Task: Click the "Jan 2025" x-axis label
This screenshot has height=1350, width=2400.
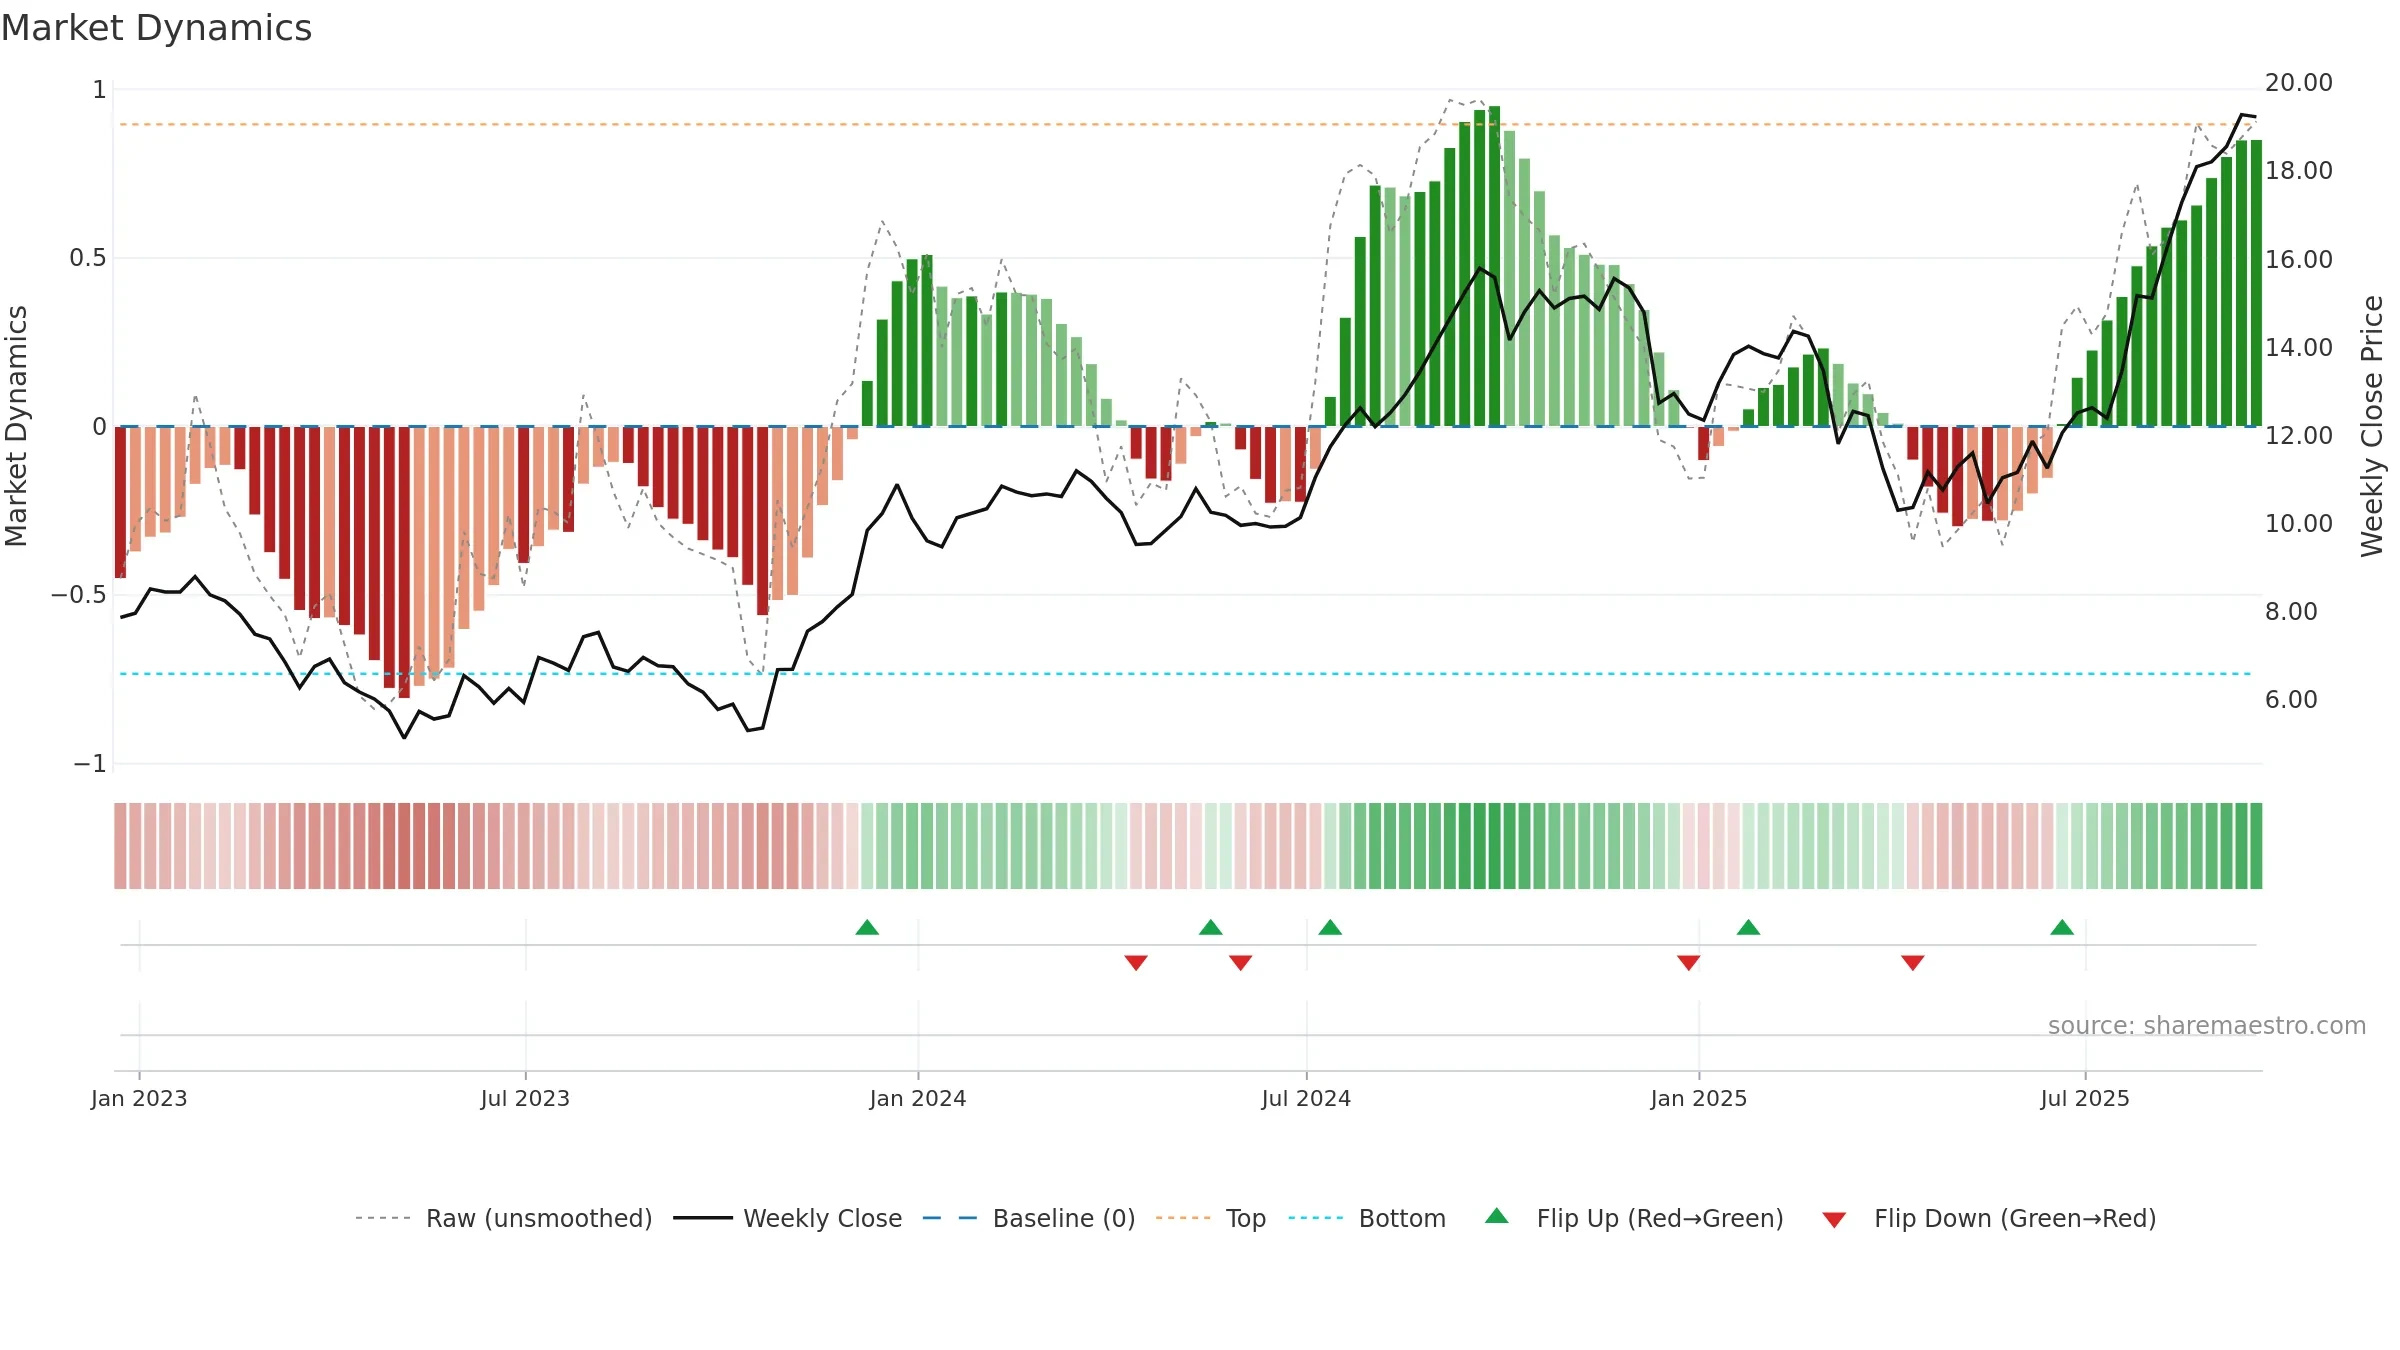Action: point(1699,1098)
